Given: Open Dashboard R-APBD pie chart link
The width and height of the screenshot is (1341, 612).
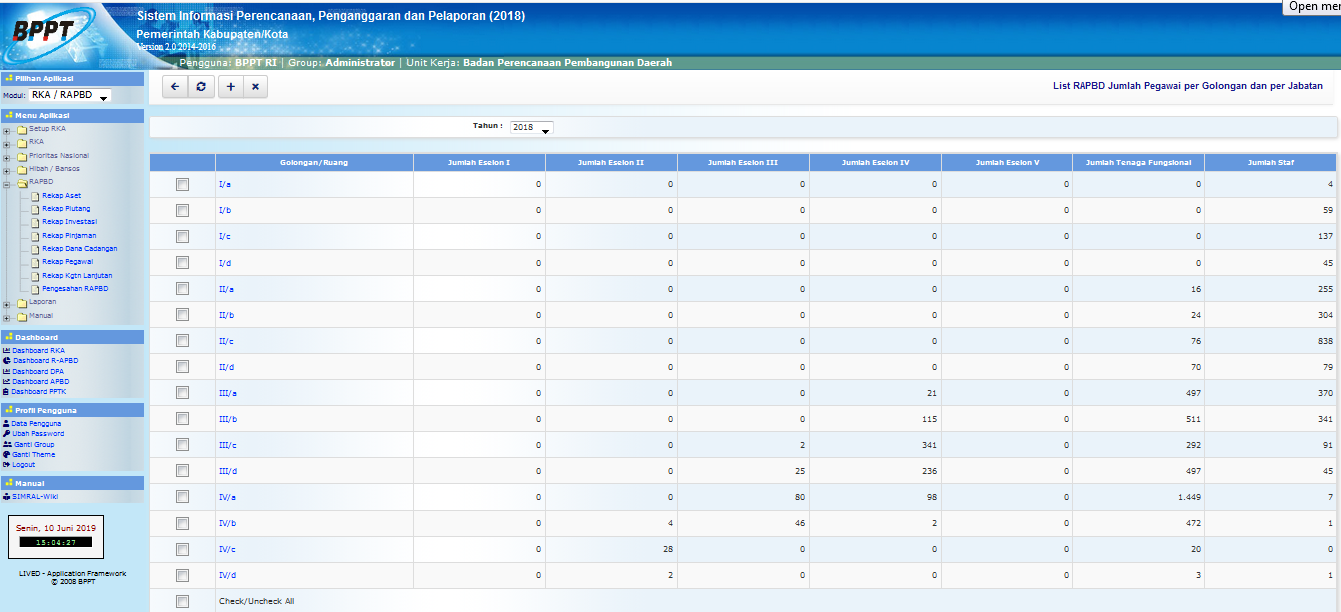Looking at the screenshot, I should click(44, 360).
